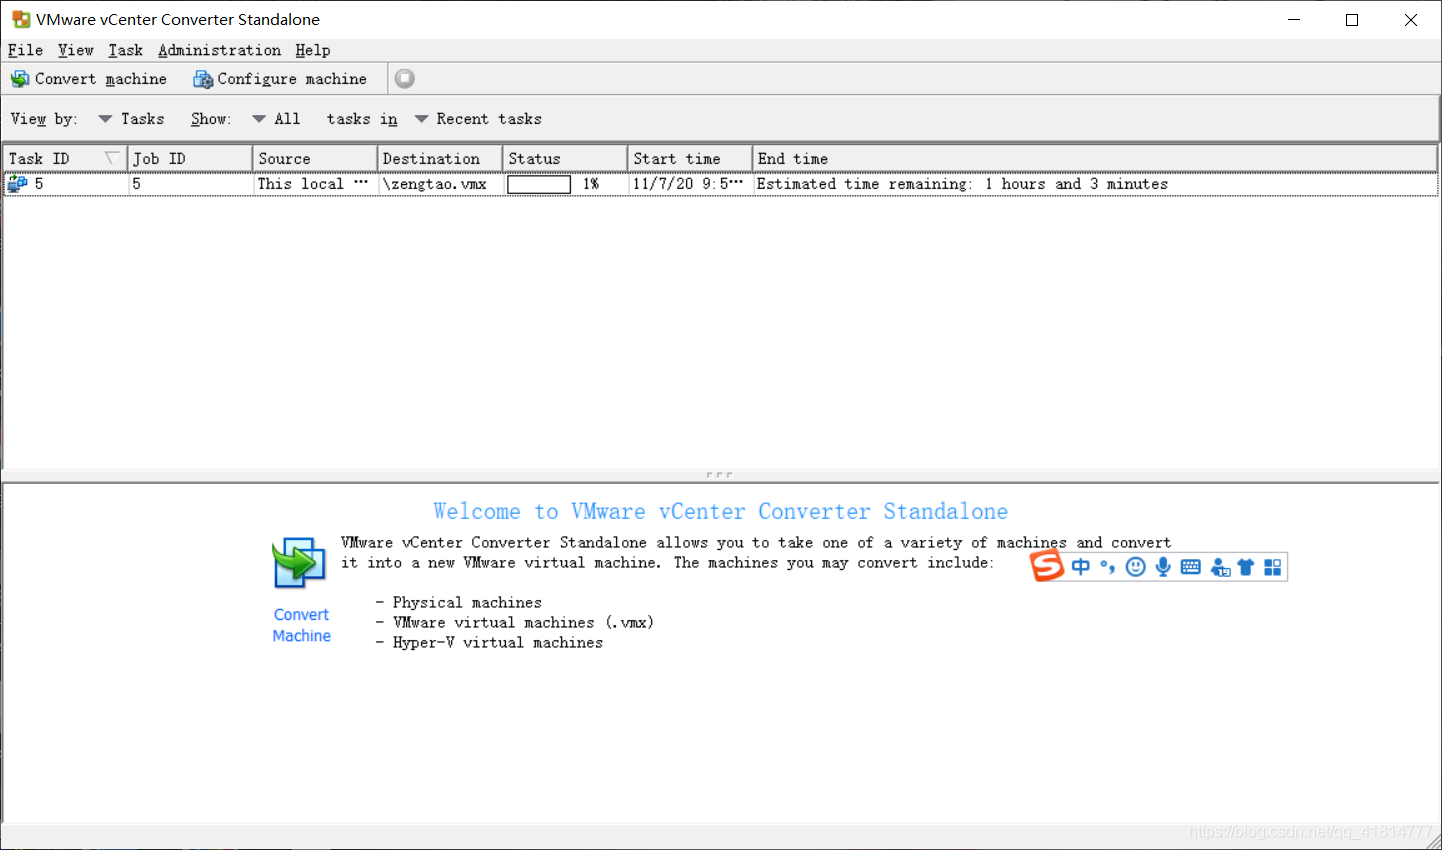
Task: Open the View by Tasks dropdown
Action: [x=131, y=119]
